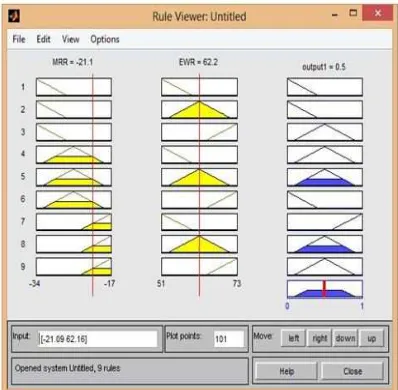Image resolution: width=398 pixels, height=390 pixels.
Task: Click the down move button
Action: 345,339
